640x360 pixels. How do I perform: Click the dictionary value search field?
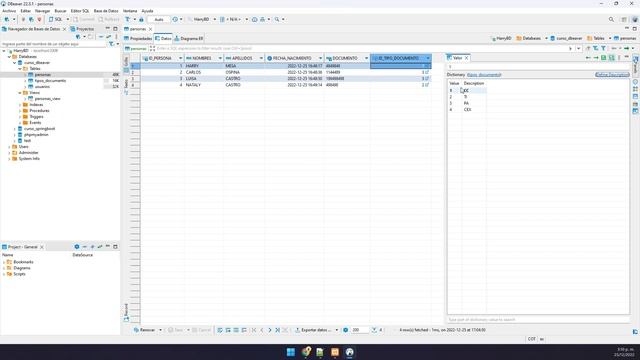pos(538,320)
